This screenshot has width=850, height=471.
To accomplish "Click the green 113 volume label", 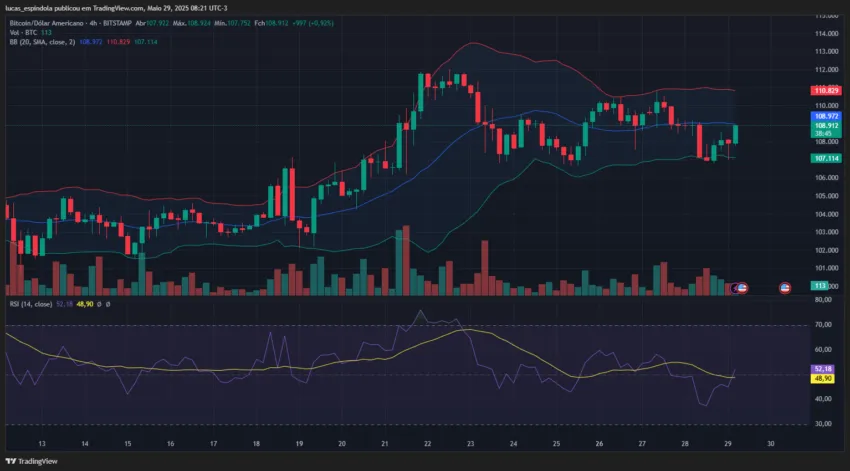I will (820, 286).
